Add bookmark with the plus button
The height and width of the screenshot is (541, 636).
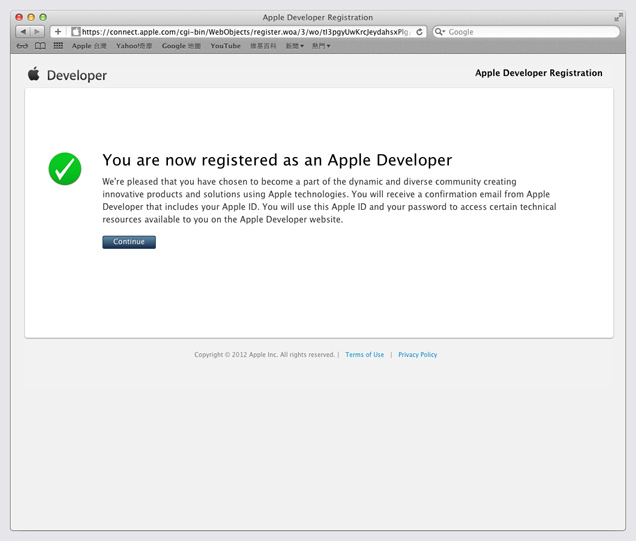[x=58, y=32]
